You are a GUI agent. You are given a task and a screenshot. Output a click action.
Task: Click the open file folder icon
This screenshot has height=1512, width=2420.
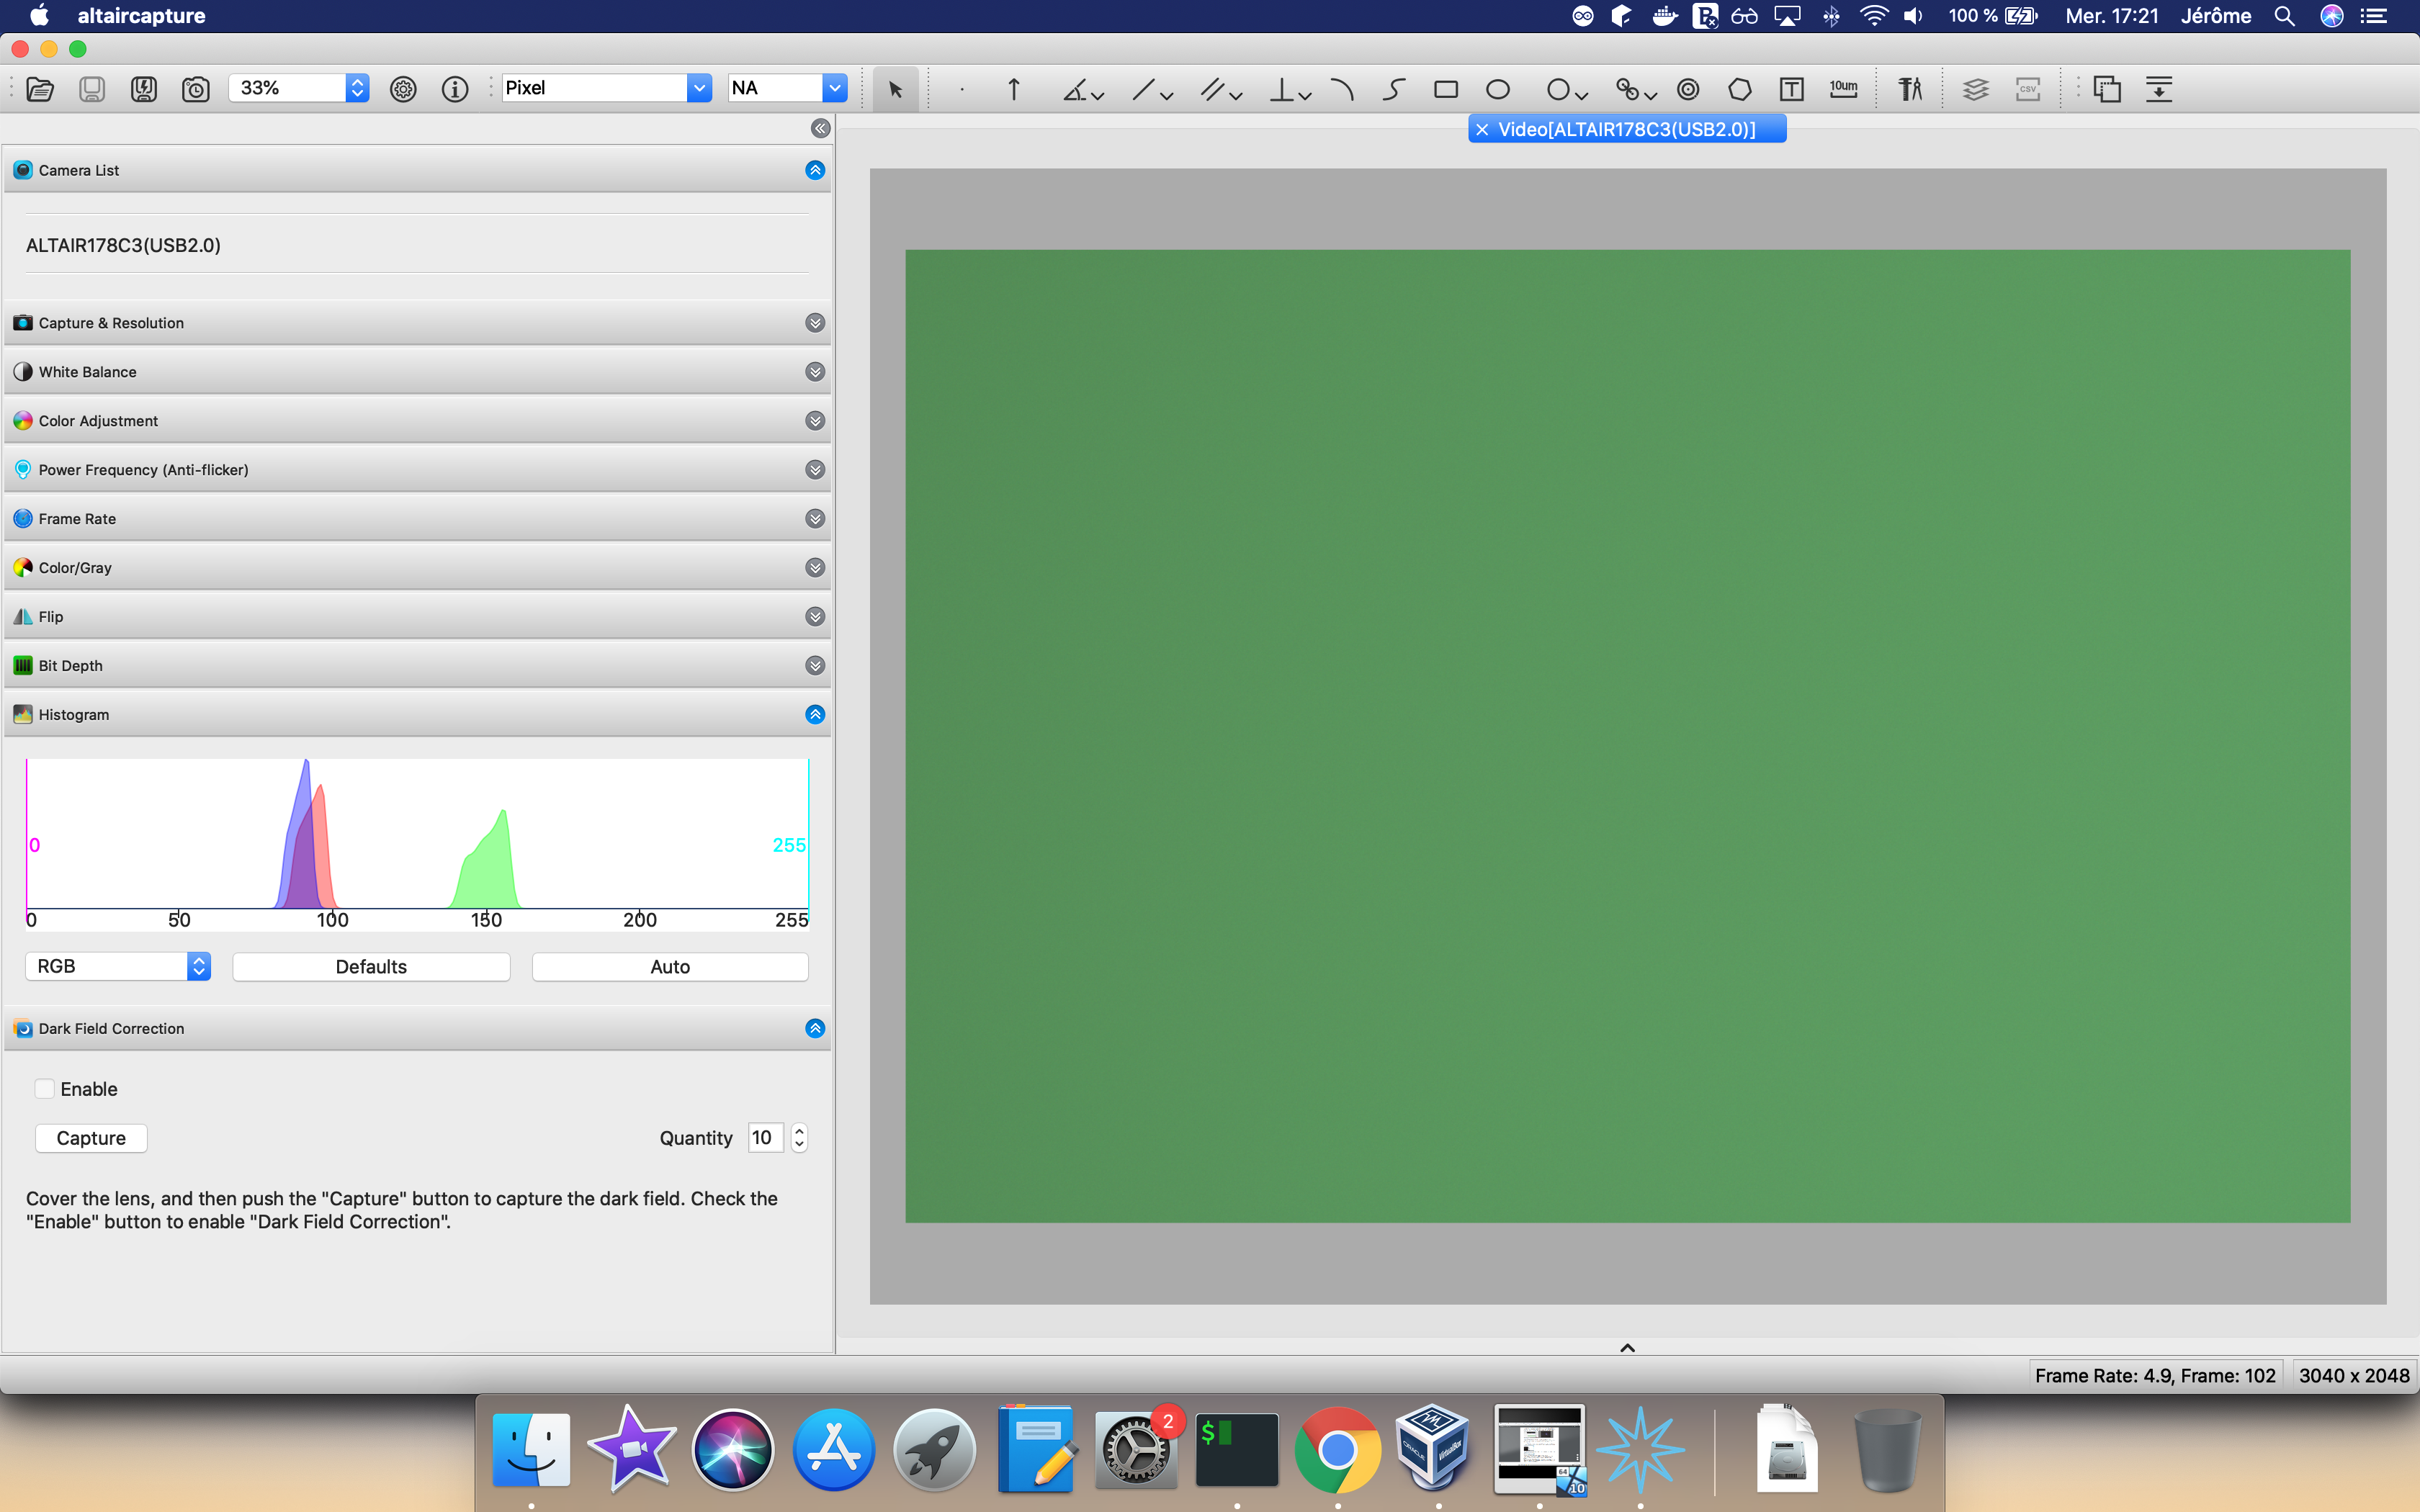(x=40, y=89)
